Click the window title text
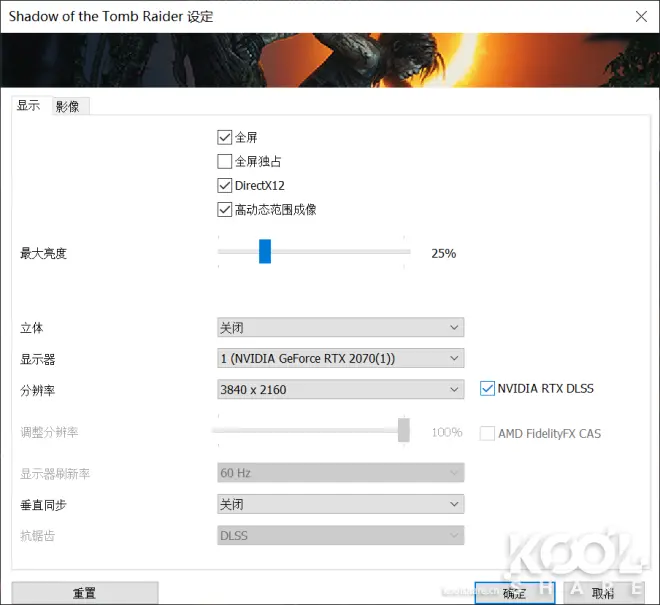The width and height of the screenshot is (660, 605). tap(111, 16)
